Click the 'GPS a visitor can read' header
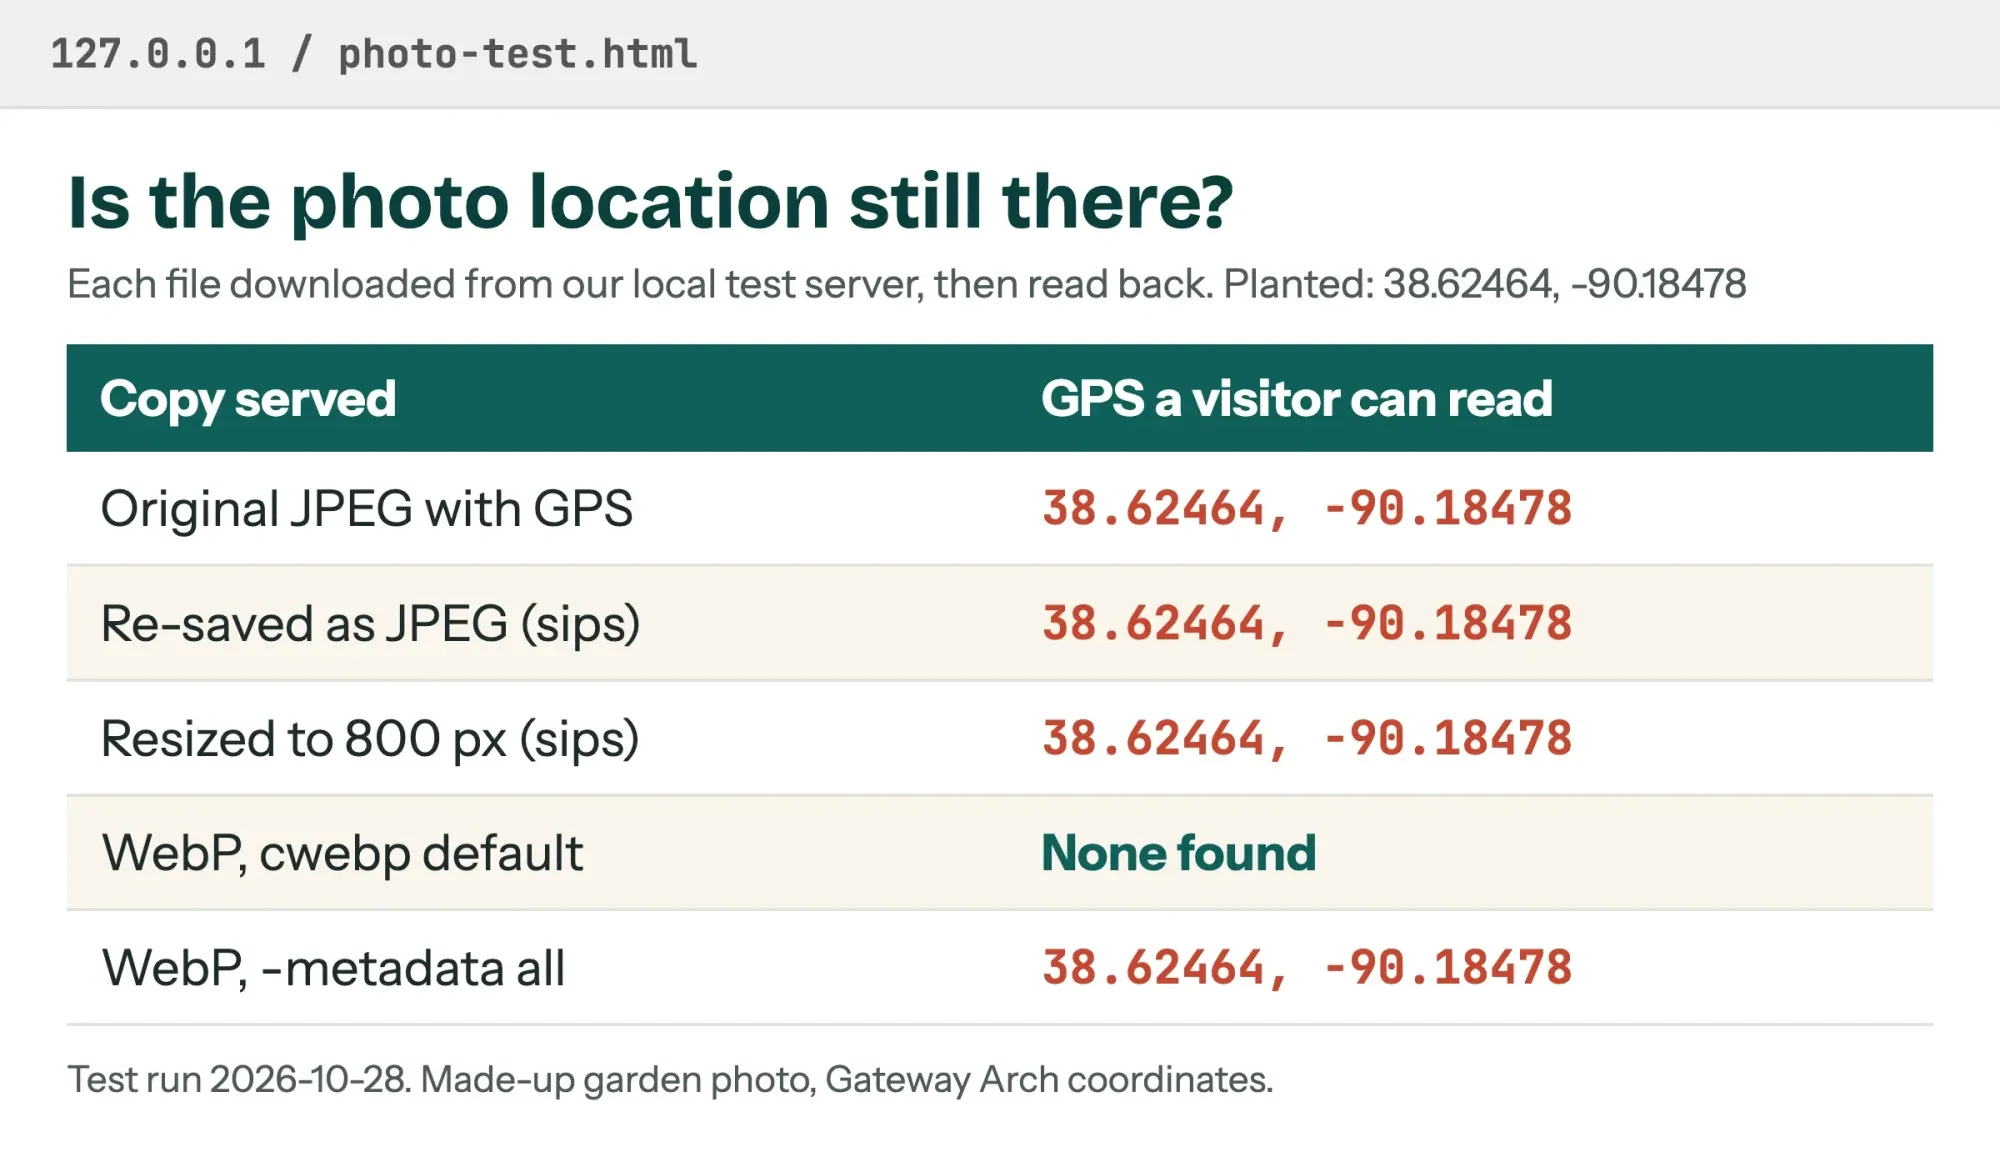The height and width of the screenshot is (1167, 2000). pos(1296,399)
